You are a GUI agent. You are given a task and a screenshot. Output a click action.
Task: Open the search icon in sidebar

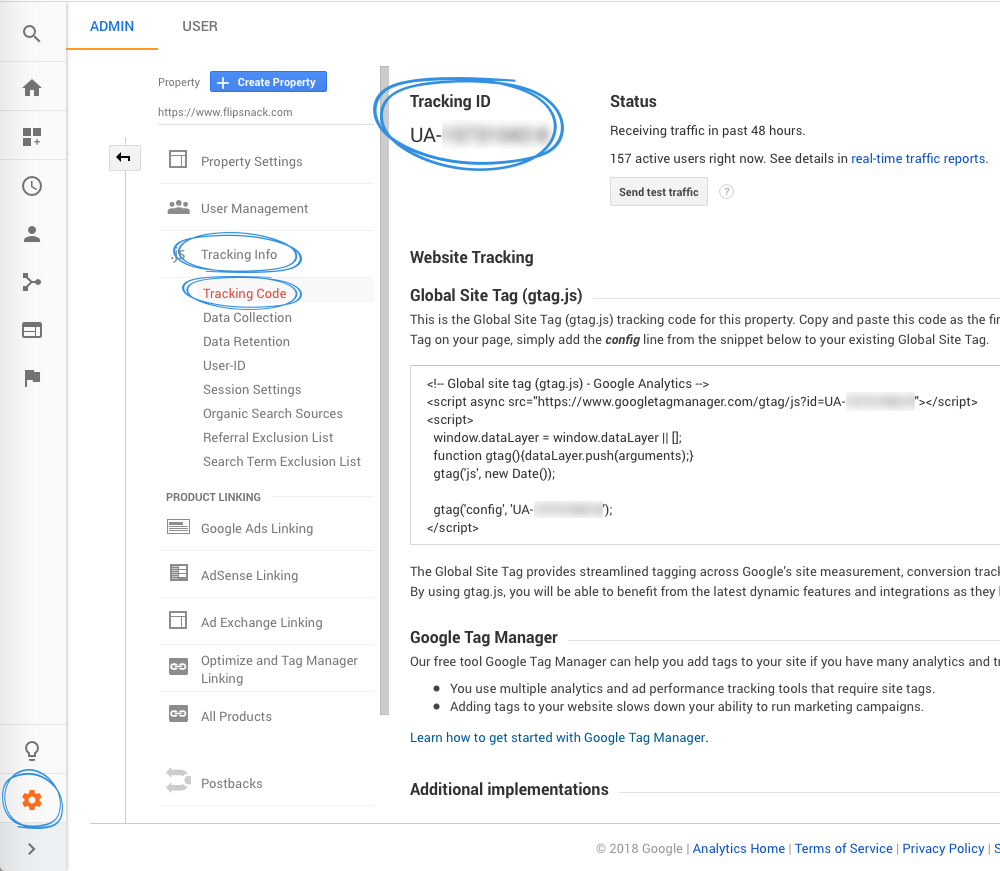click(x=32, y=33)
